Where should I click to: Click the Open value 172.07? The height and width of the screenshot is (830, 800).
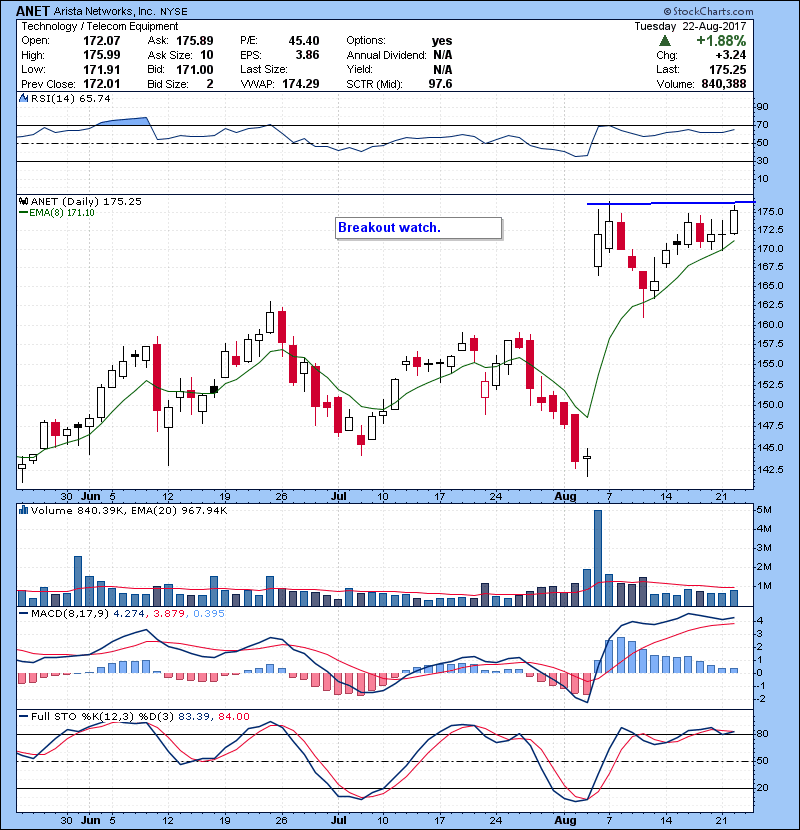[x=102, y=41]
